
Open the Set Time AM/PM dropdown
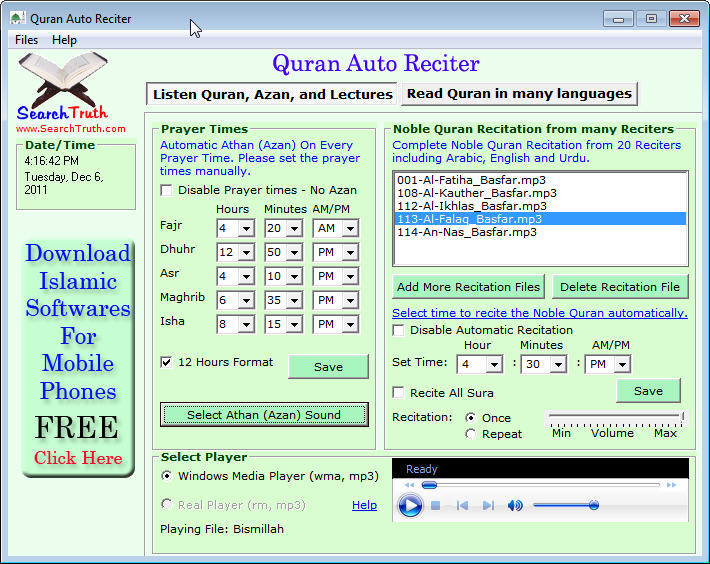(x=623, y=364)
